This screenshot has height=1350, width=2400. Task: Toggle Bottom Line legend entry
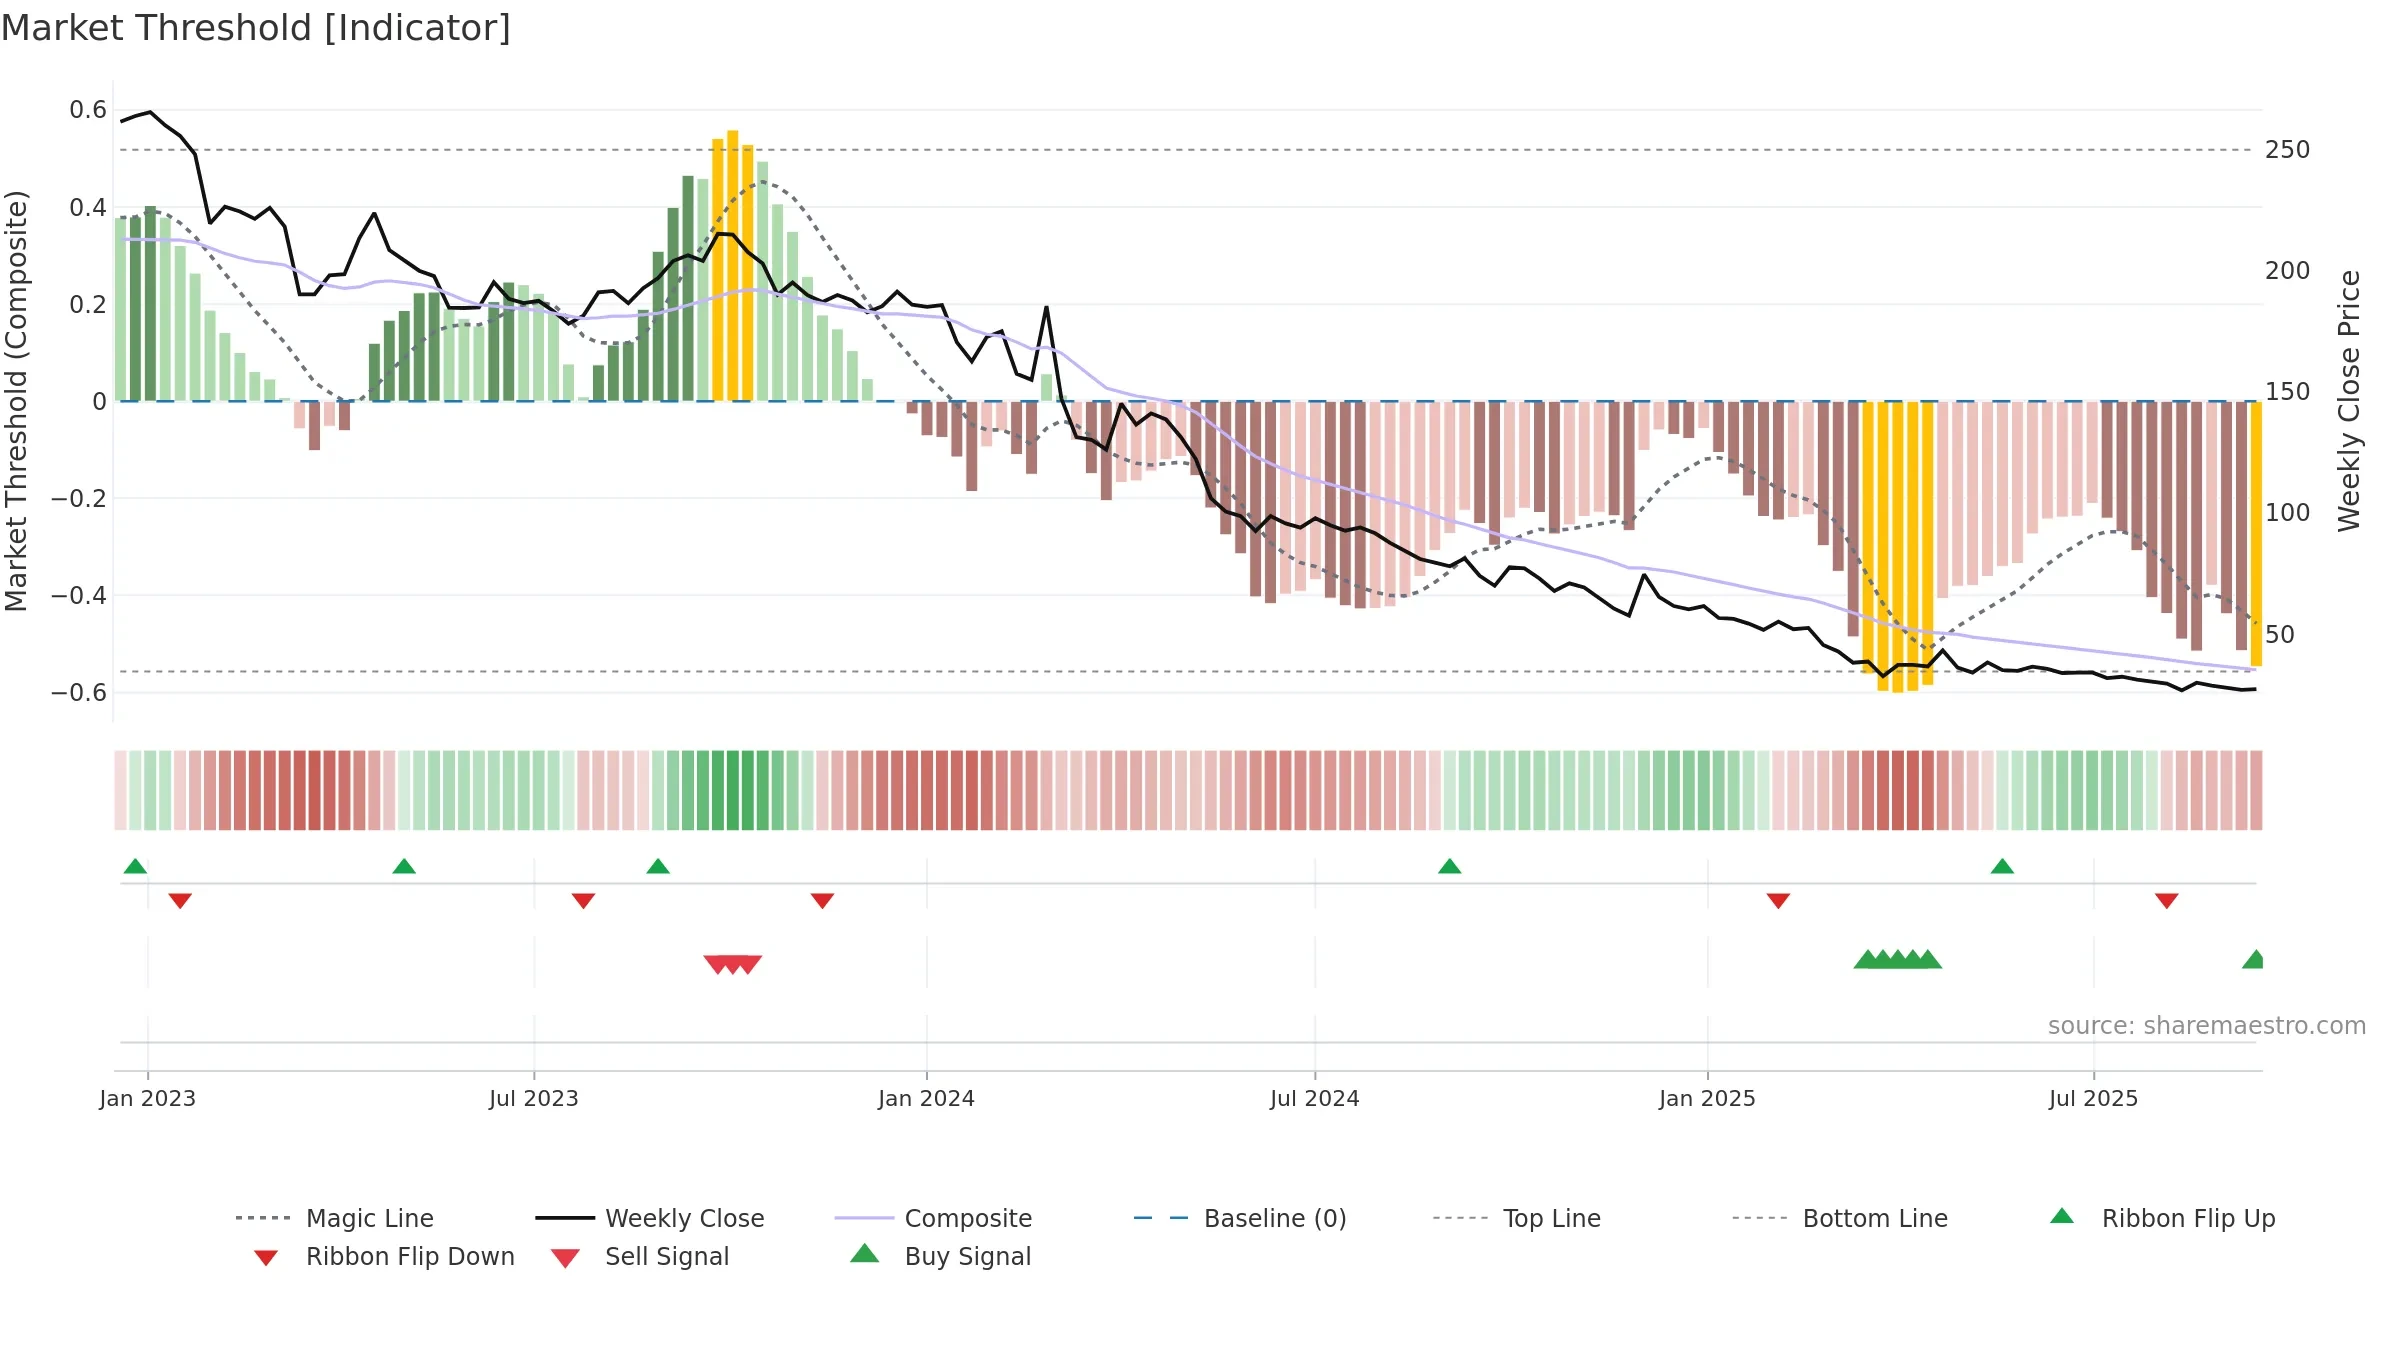(1840, 1218)
